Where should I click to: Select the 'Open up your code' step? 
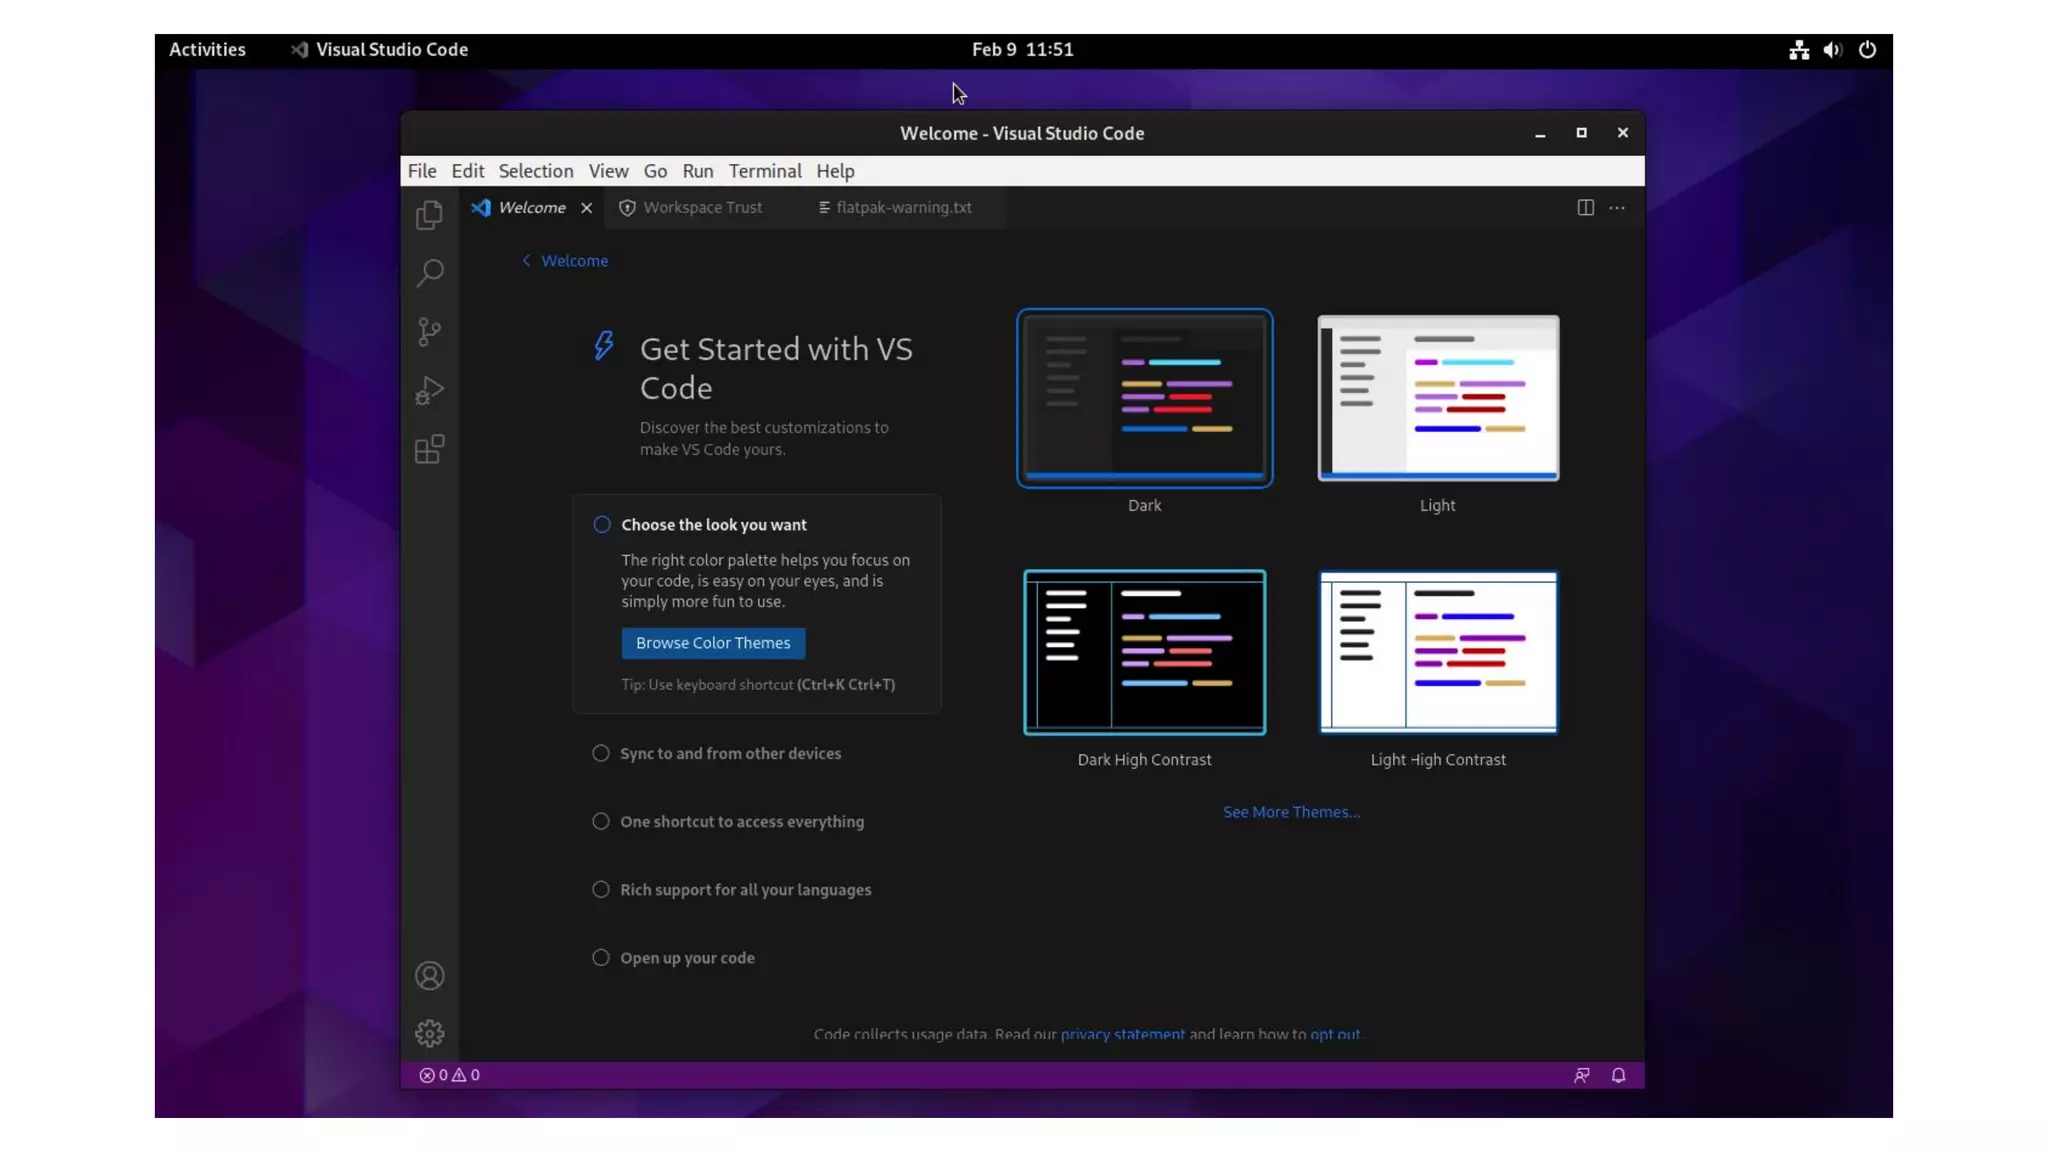687,957
